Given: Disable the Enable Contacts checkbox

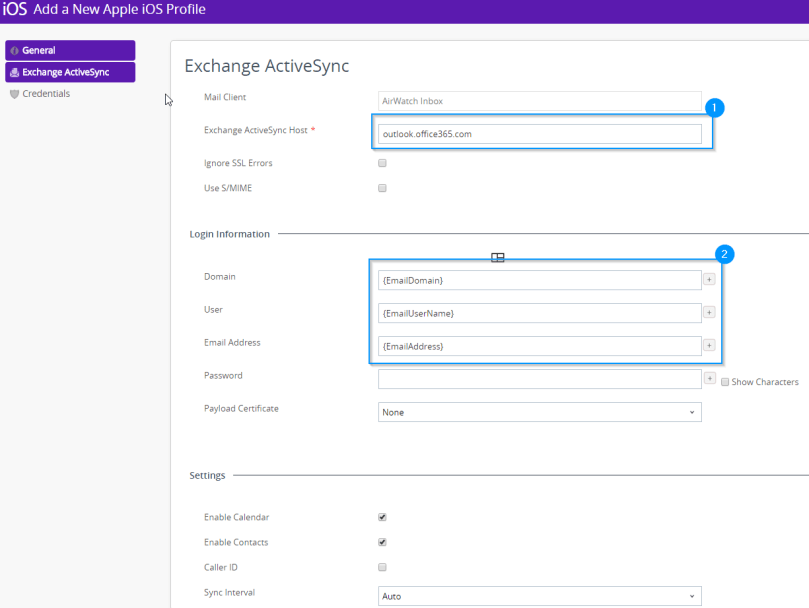Looking at the screenshot, I should pos(382,542).
